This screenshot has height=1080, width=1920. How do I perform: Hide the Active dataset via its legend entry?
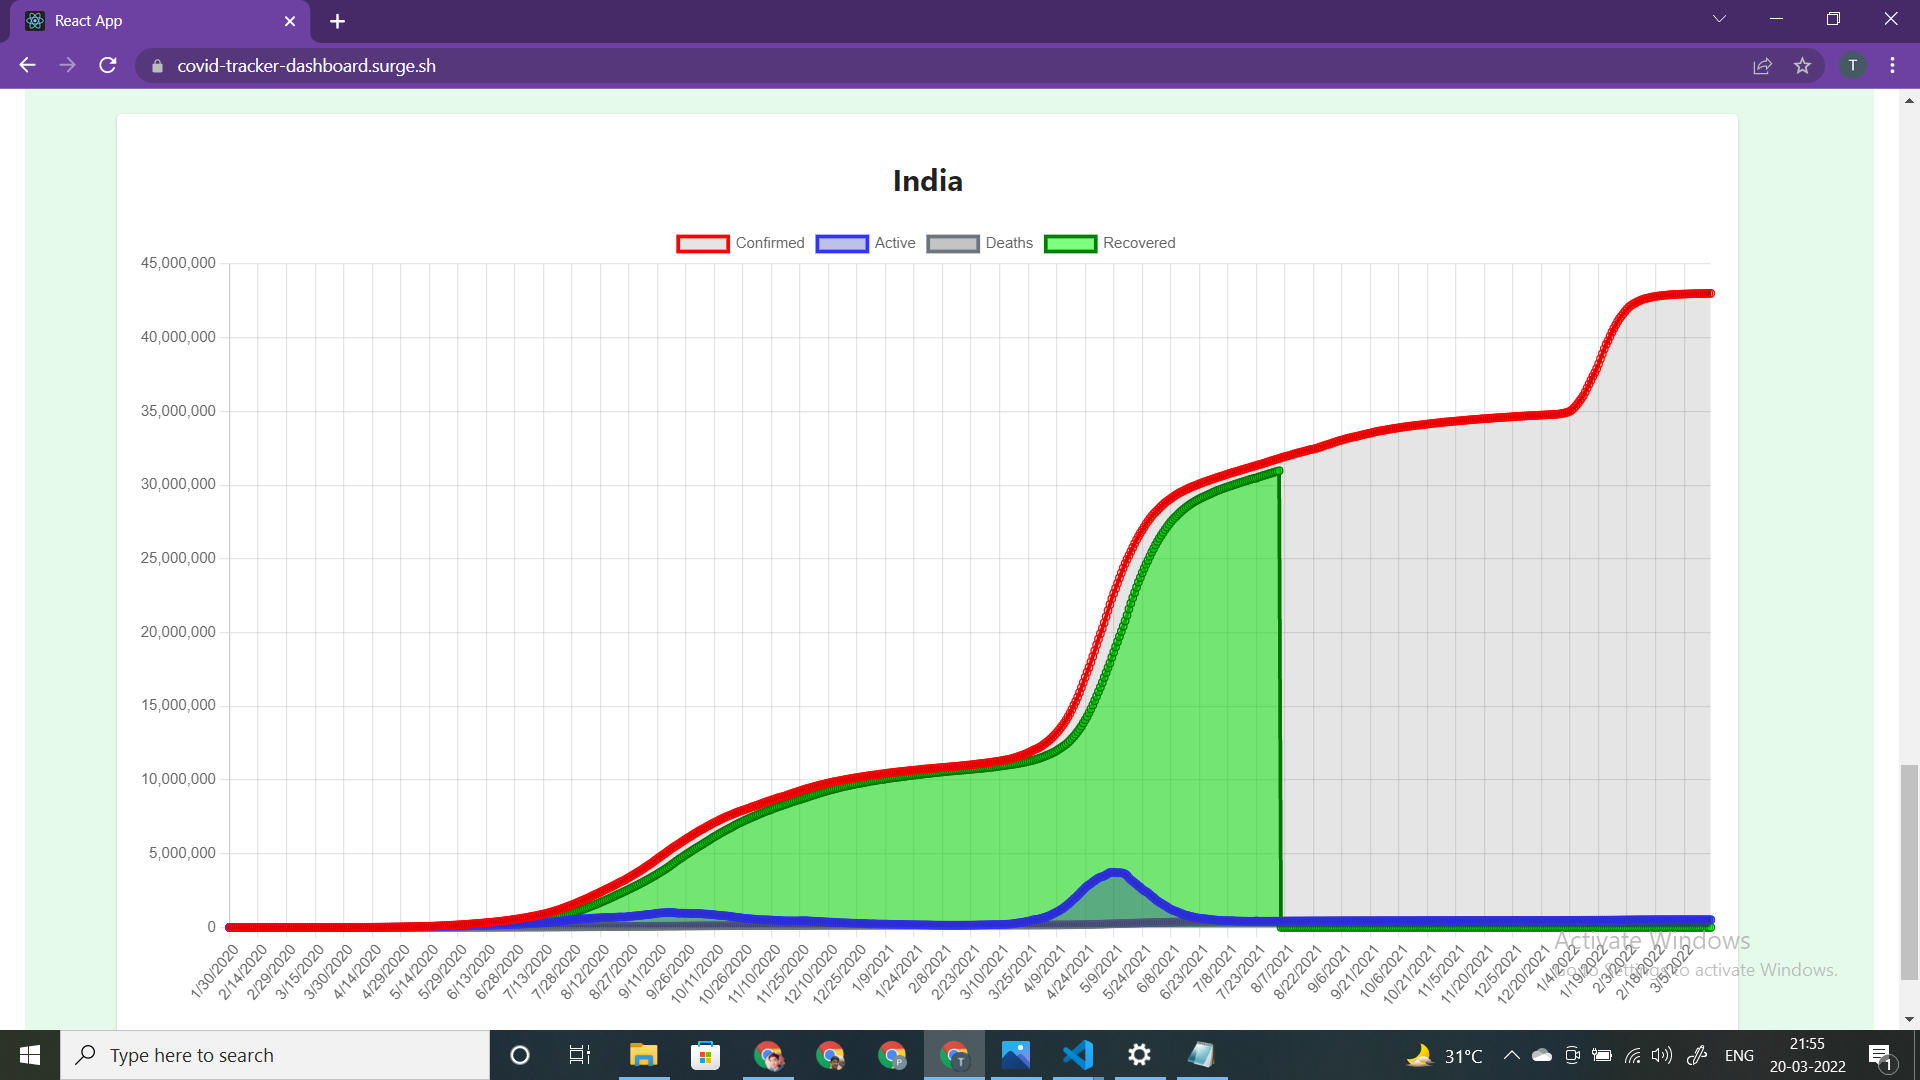[x=894, y=243]
